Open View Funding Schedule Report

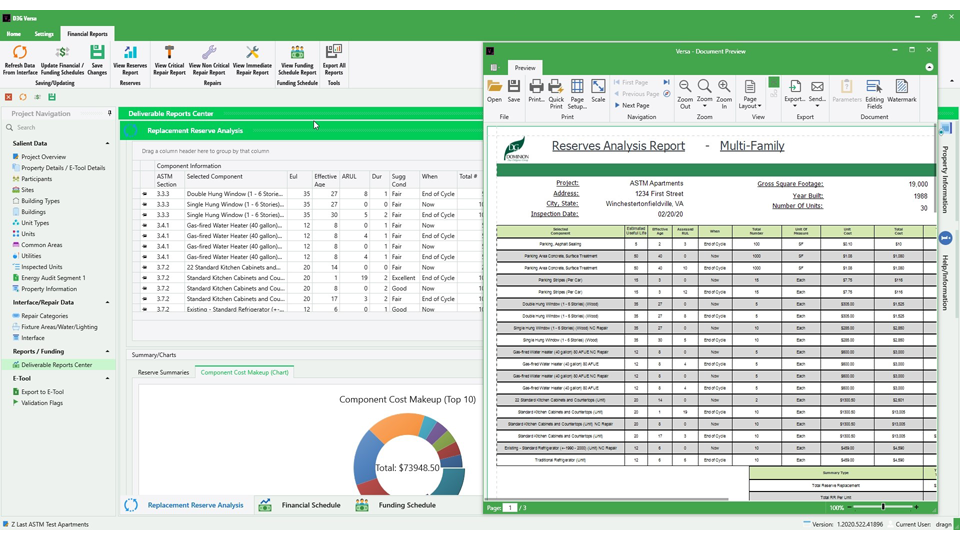297,54
